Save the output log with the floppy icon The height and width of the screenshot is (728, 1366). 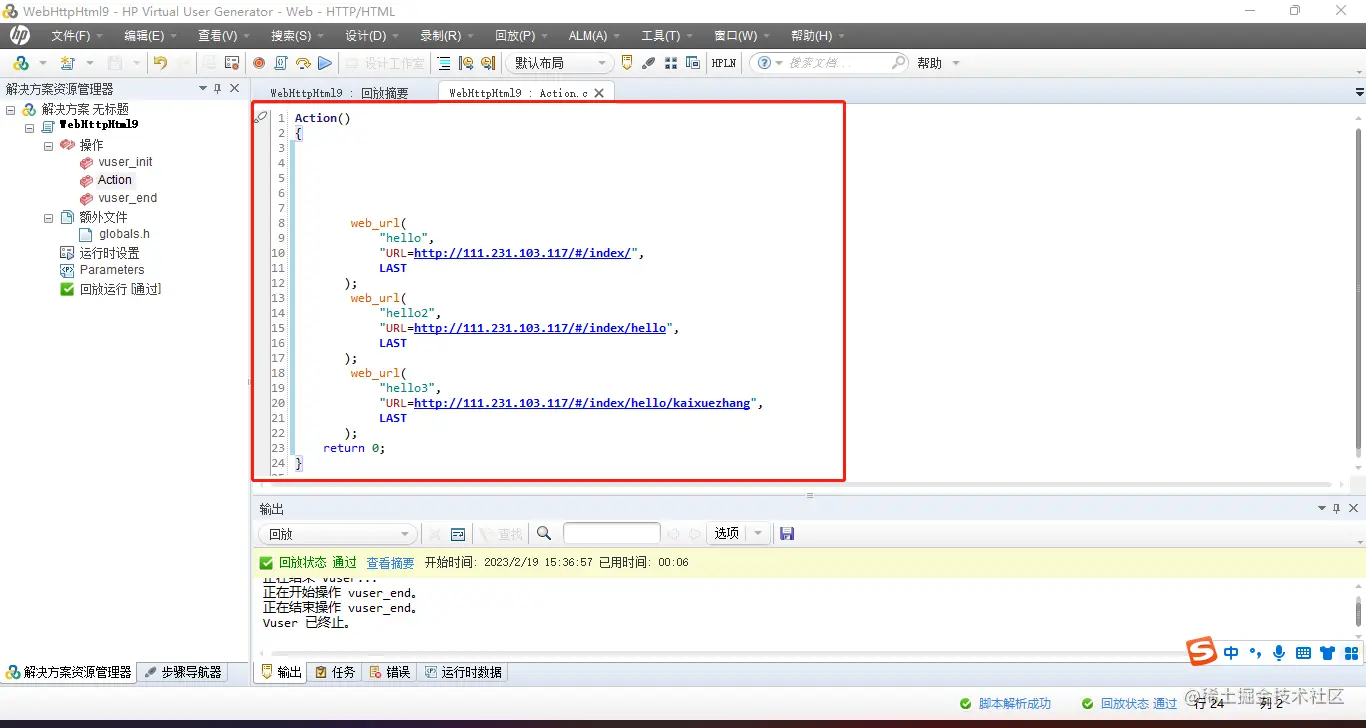[787, 533]
